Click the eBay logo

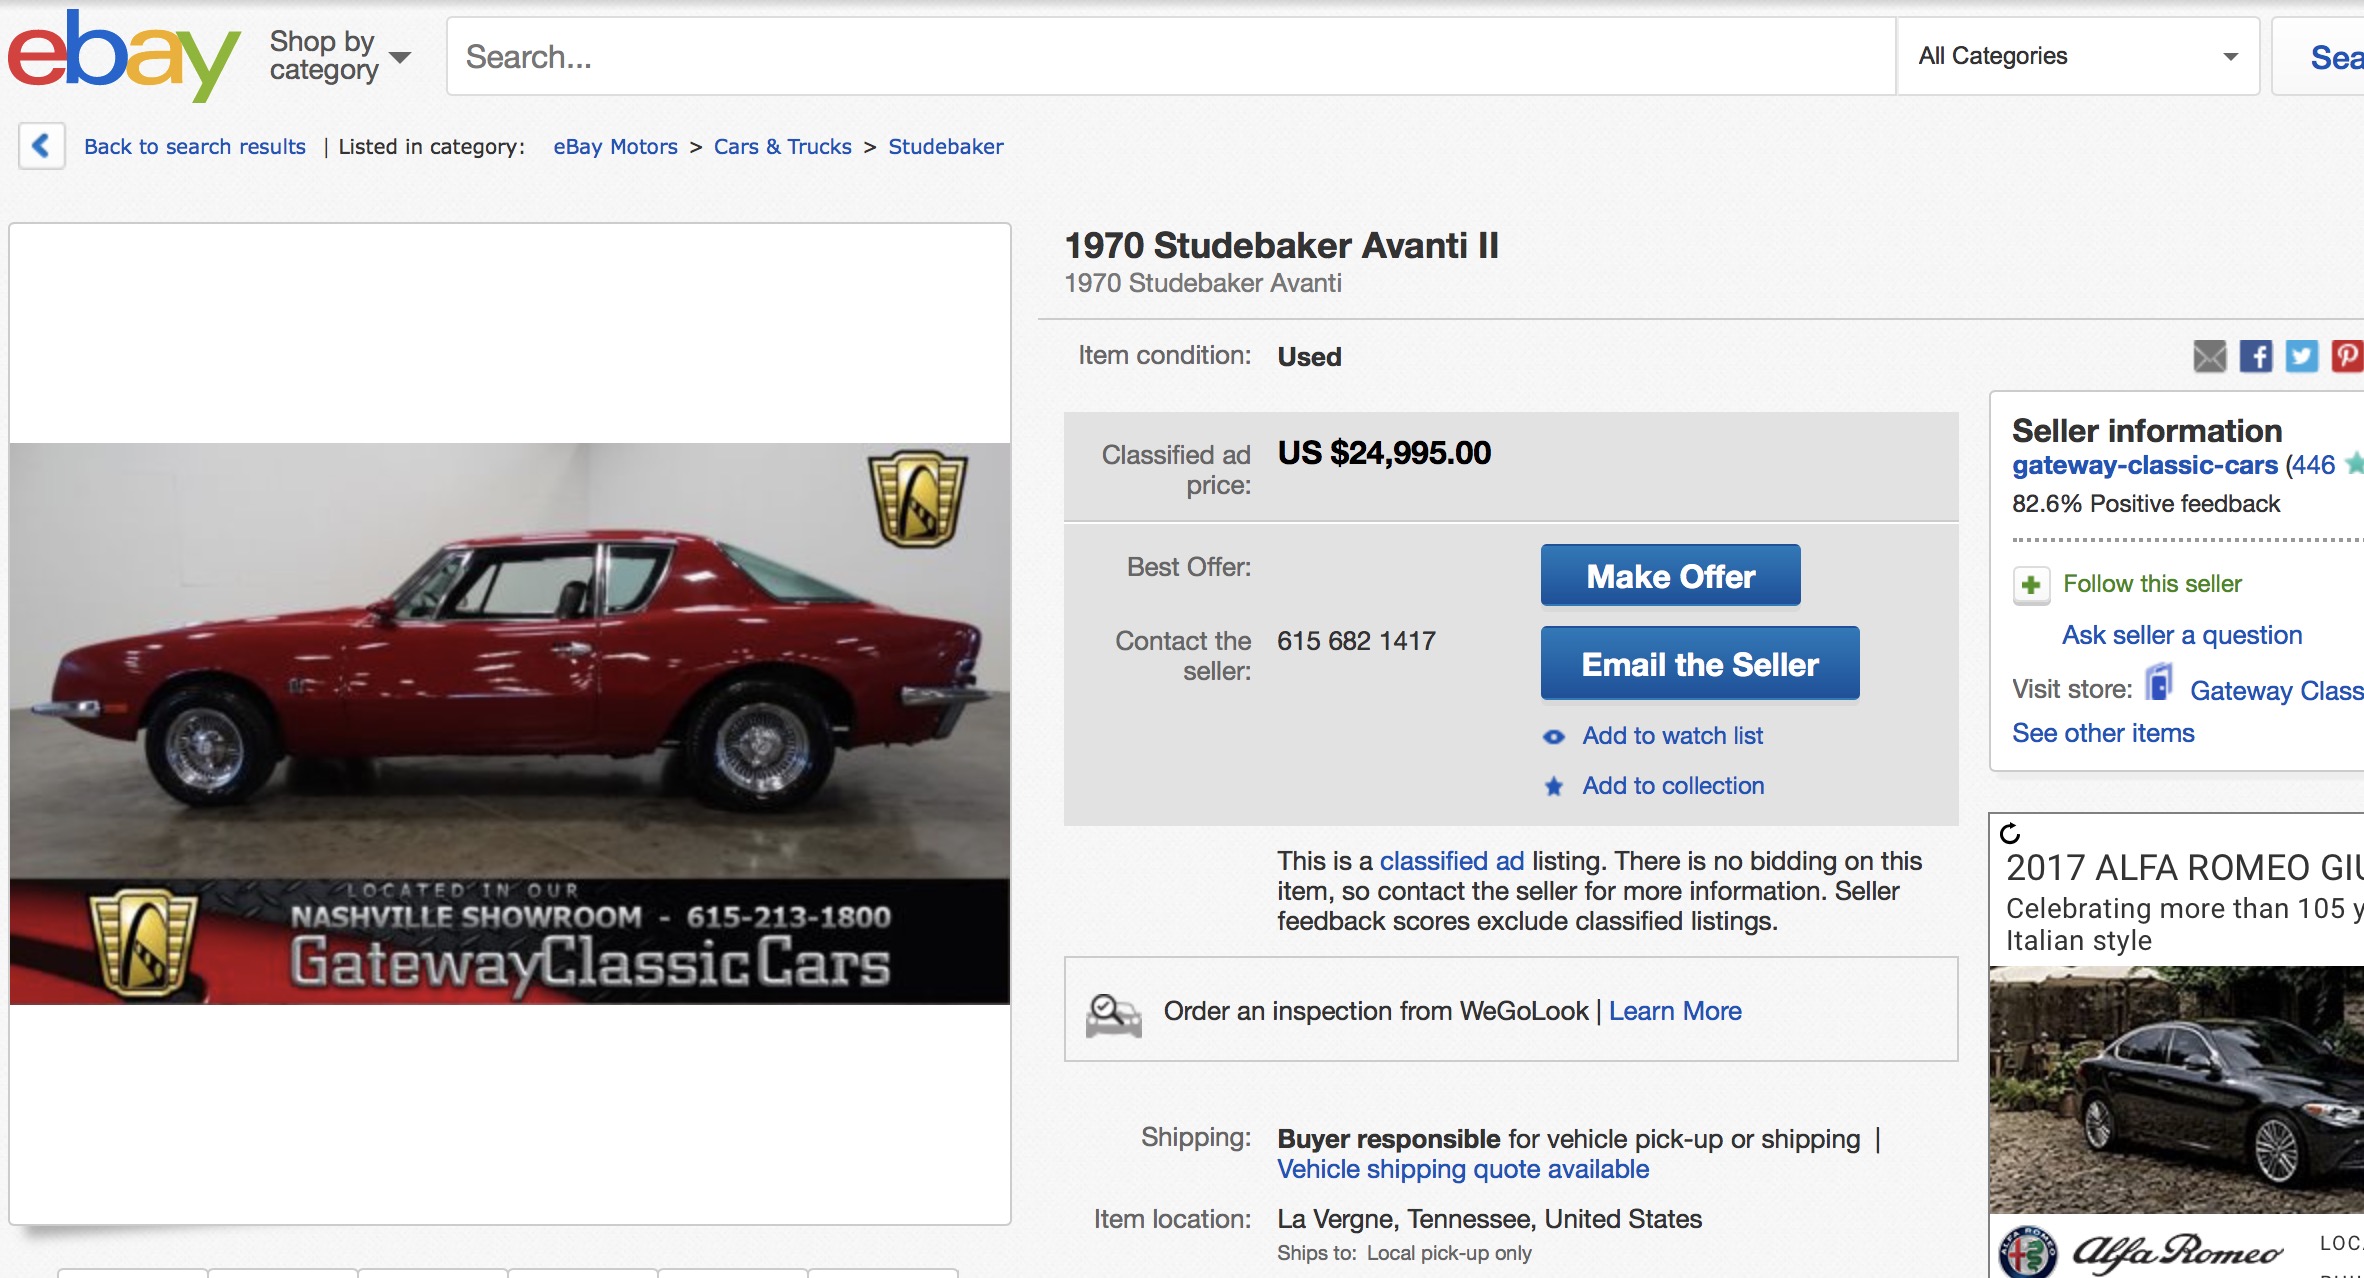click(122, 55)
